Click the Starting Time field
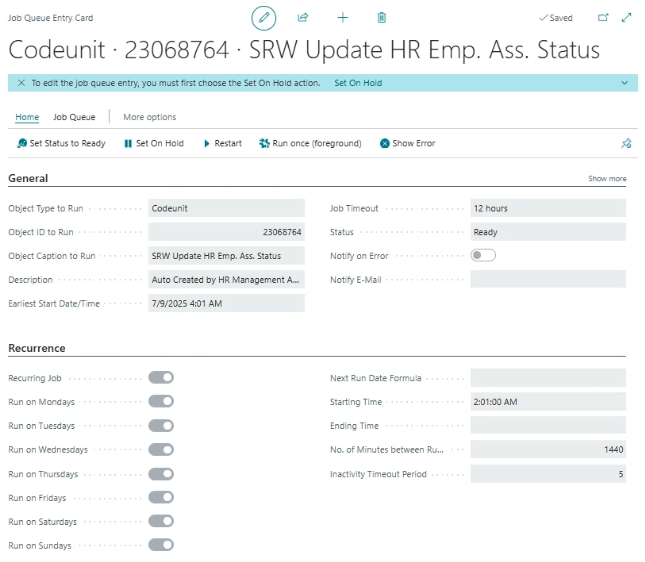This screenshot has width=645, height=562. (547, 402)
